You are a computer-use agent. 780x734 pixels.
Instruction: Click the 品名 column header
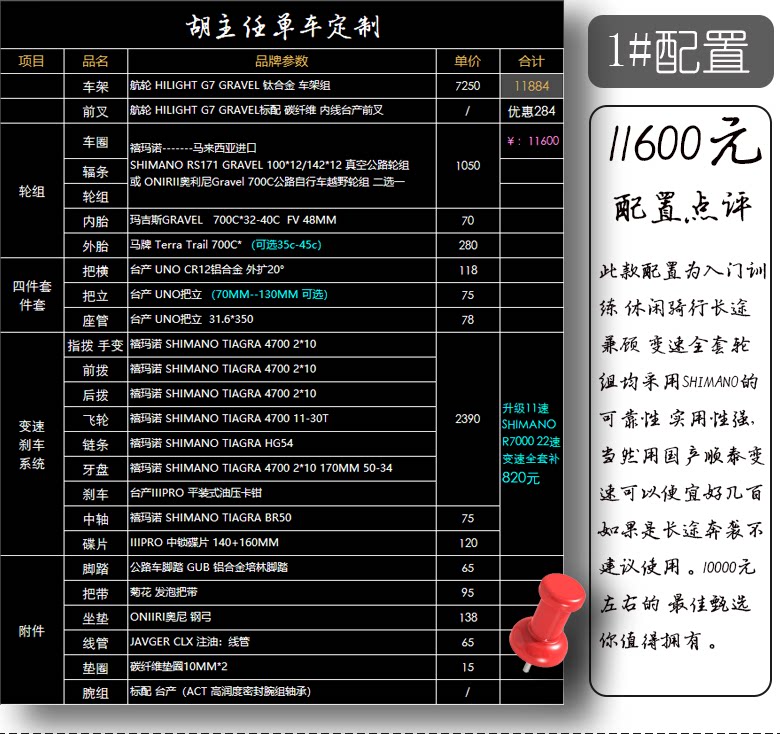click(x=96, y=61)
